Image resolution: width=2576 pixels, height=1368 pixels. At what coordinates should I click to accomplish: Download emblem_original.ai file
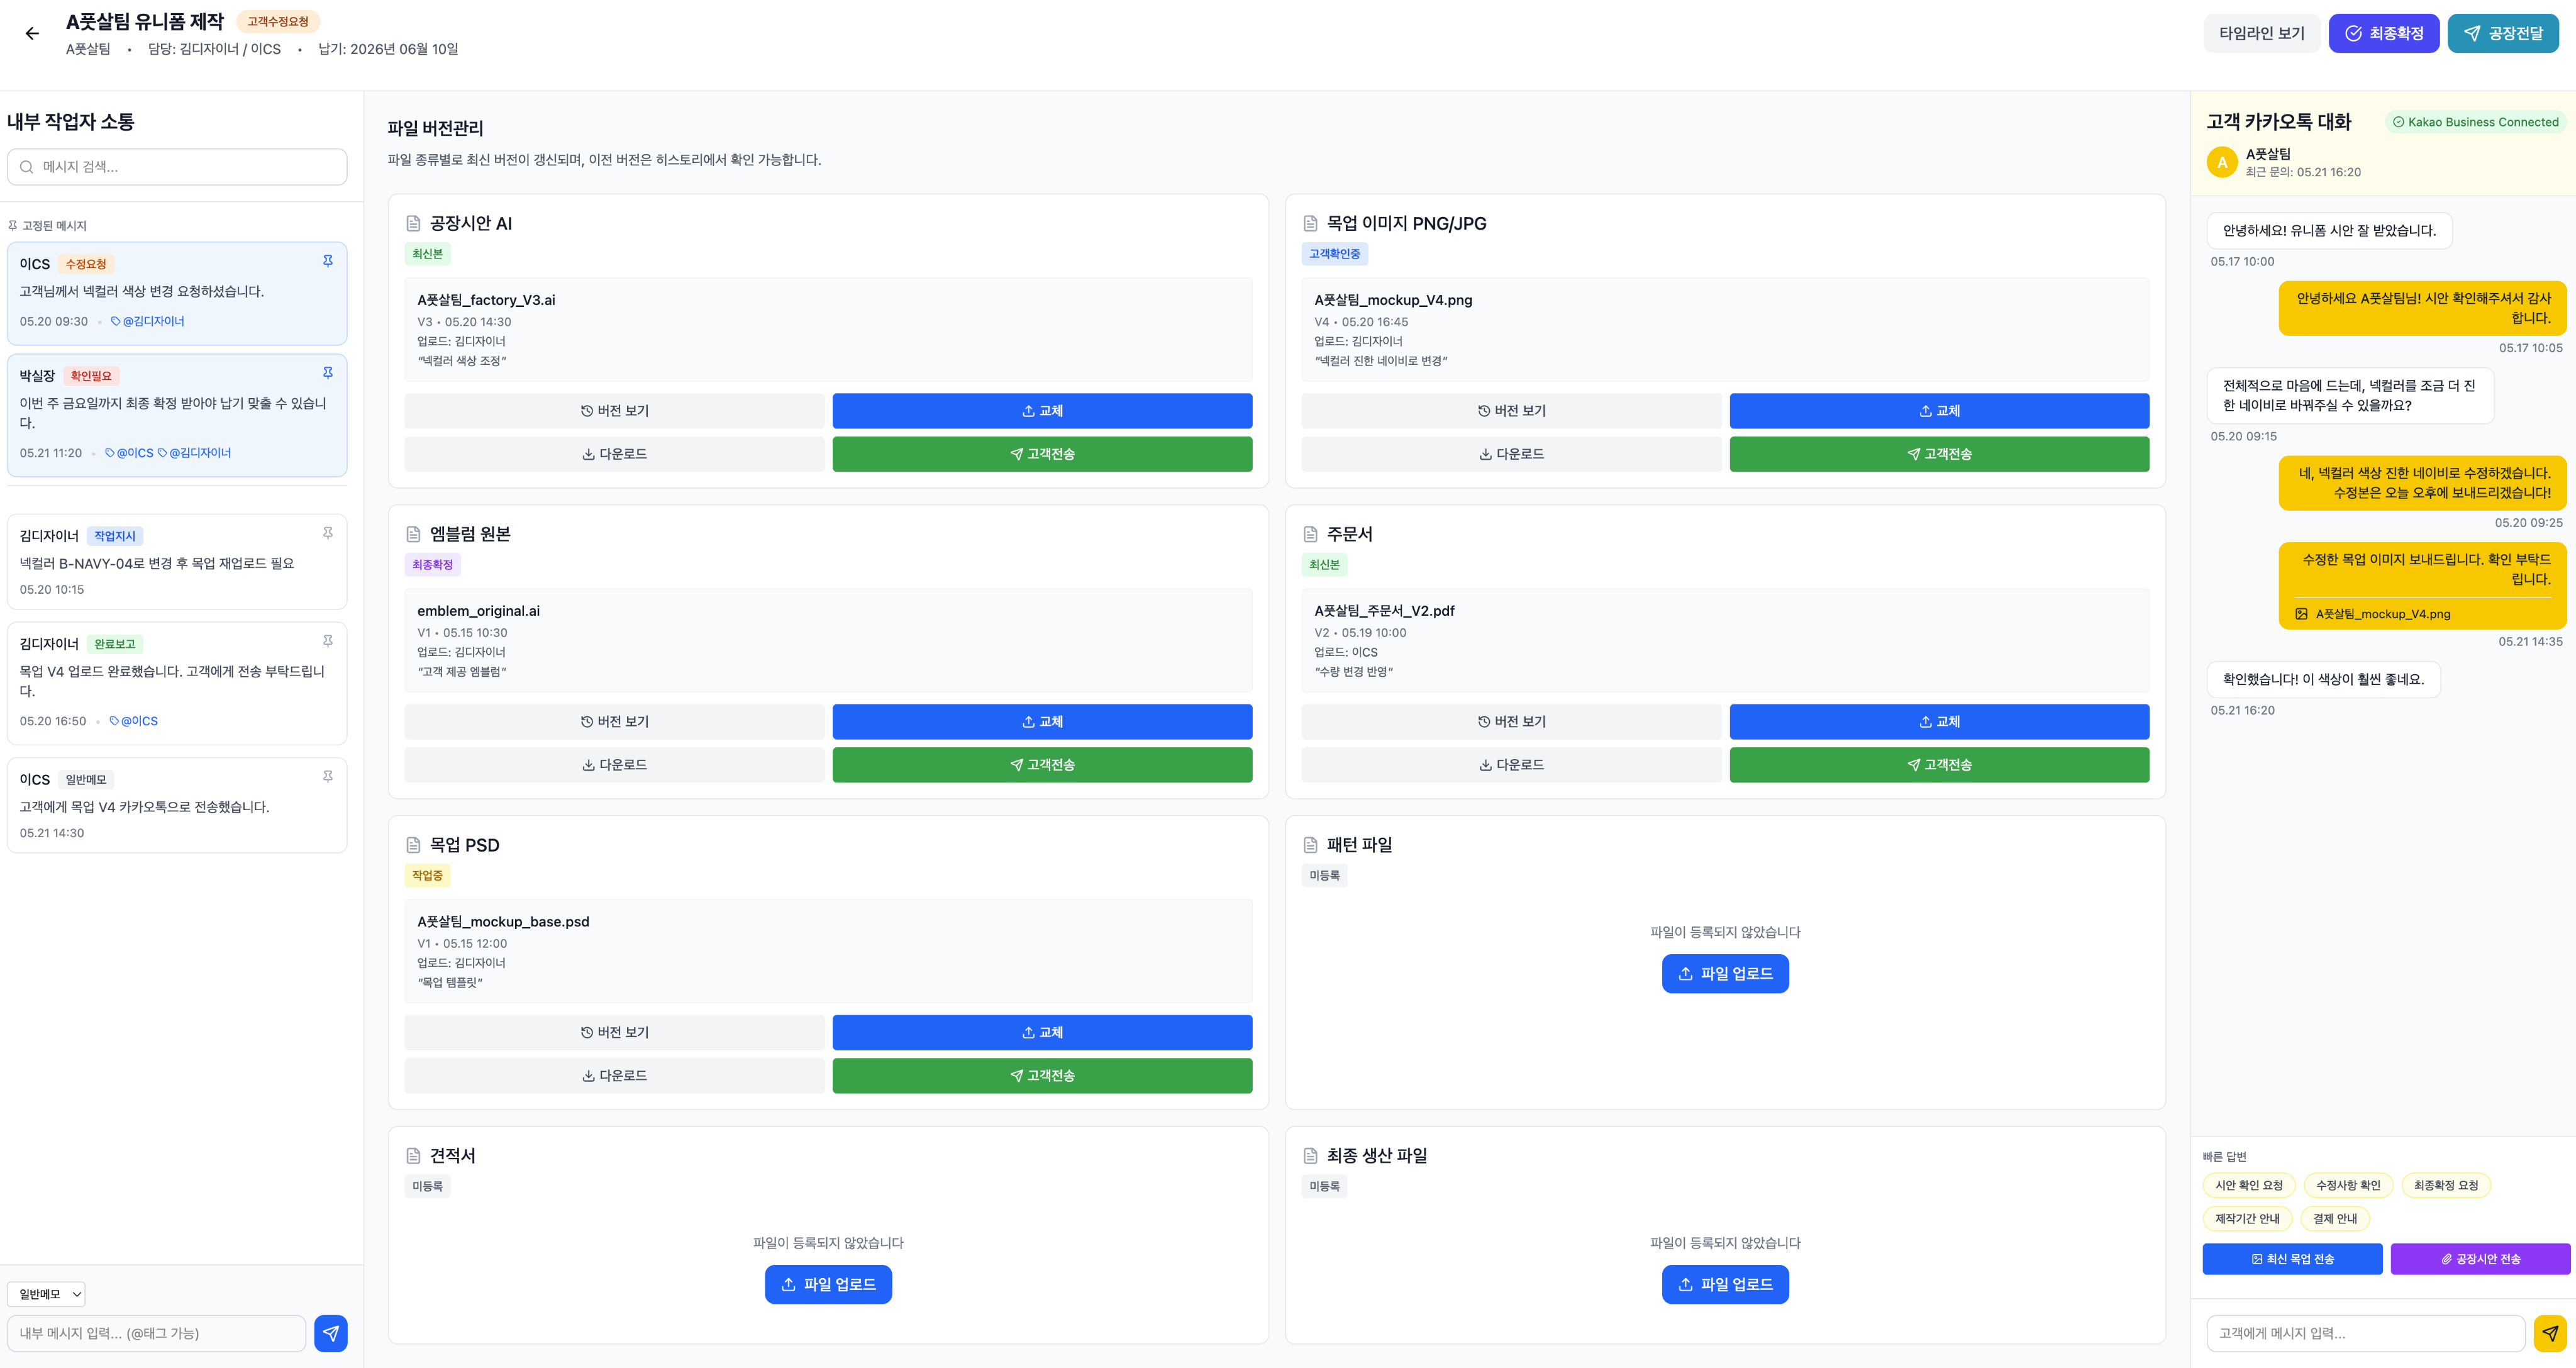coord(614,765)
